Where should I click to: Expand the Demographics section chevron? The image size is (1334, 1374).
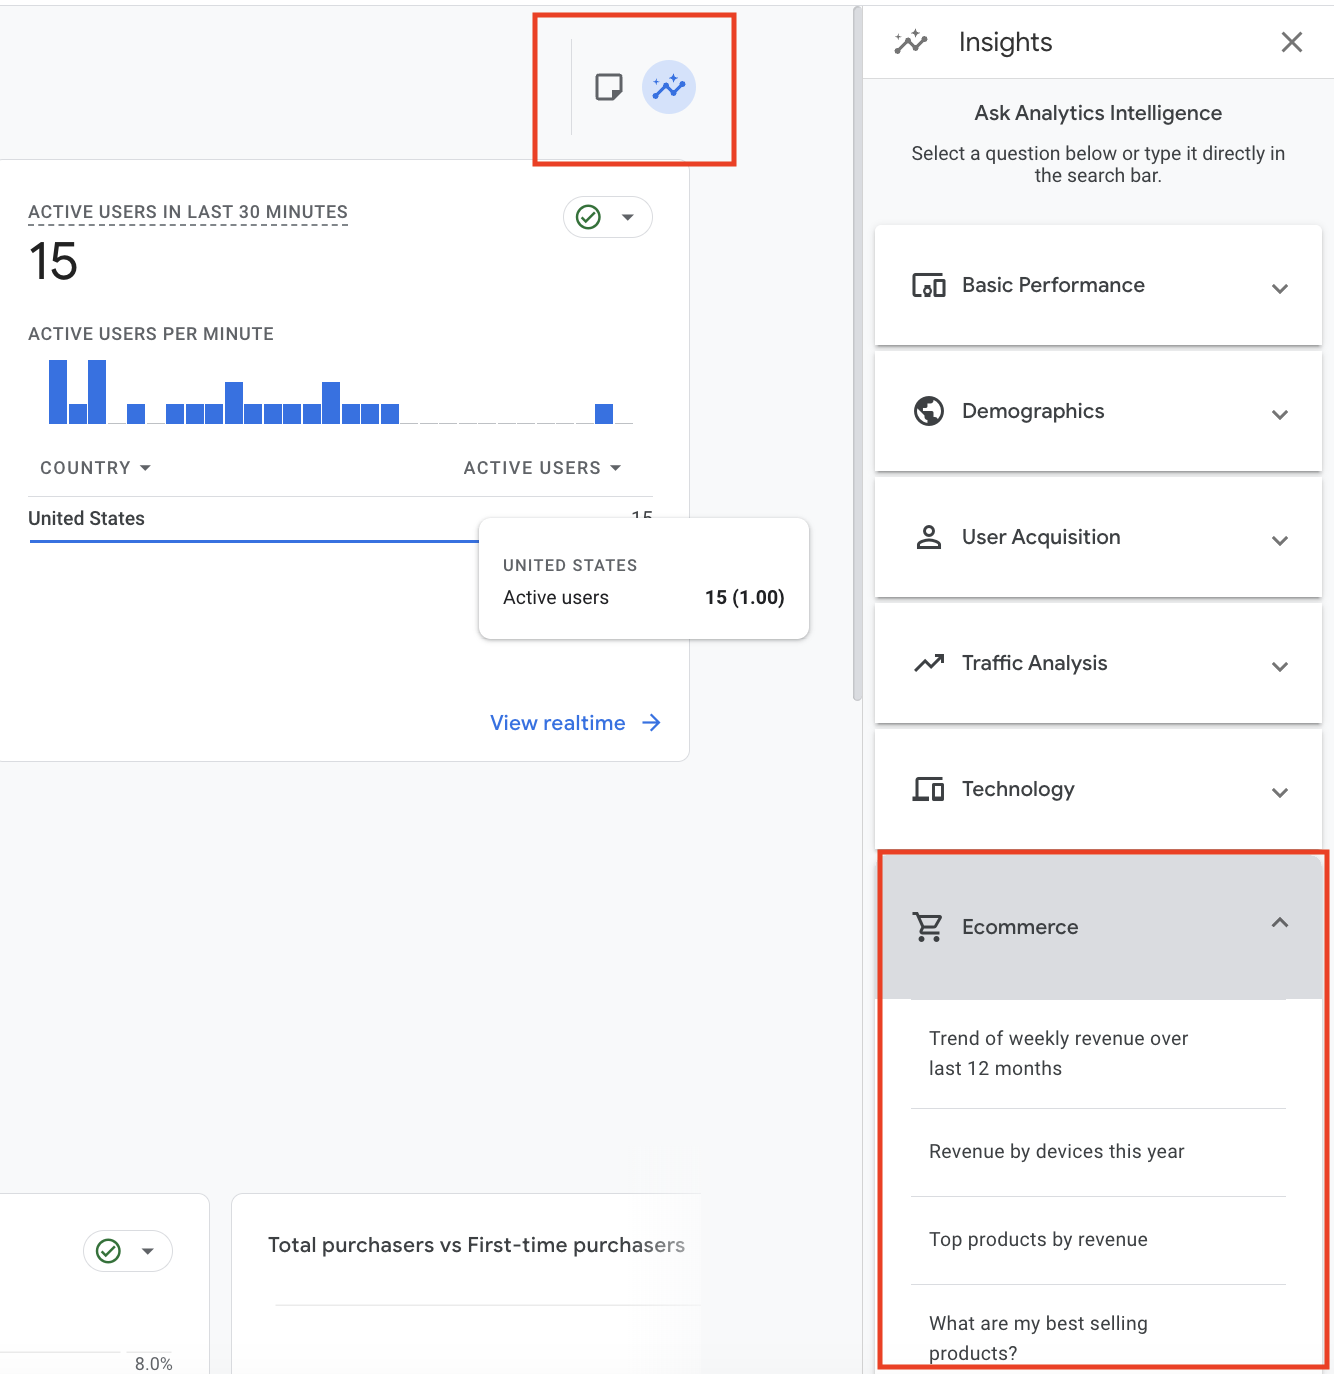(1279, 414)
